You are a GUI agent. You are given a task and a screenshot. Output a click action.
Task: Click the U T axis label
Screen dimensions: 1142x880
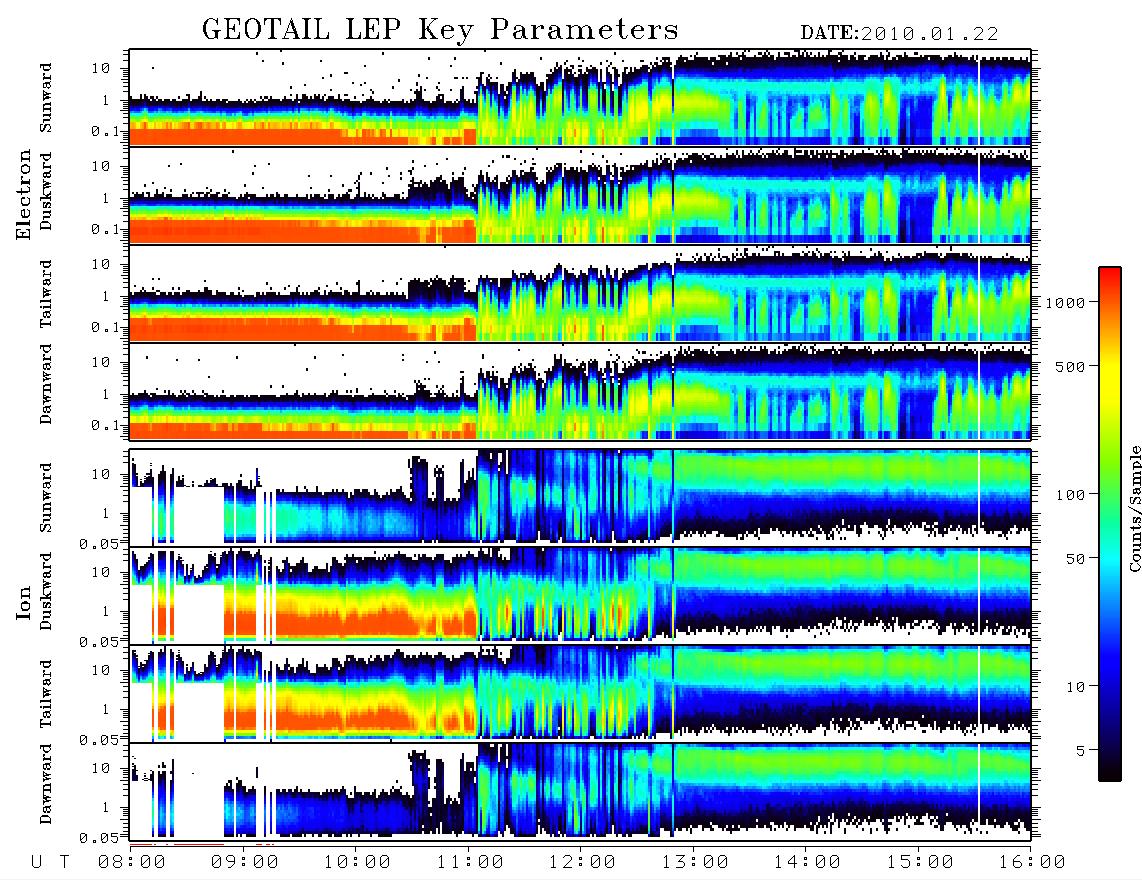(50, 862)
